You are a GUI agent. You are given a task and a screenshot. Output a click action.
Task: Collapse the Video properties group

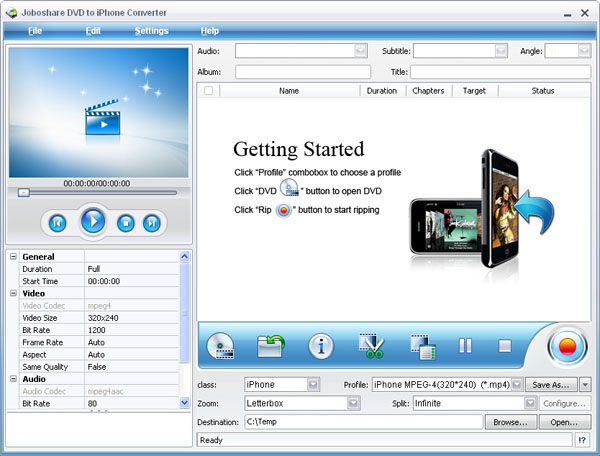coord(13,293)
